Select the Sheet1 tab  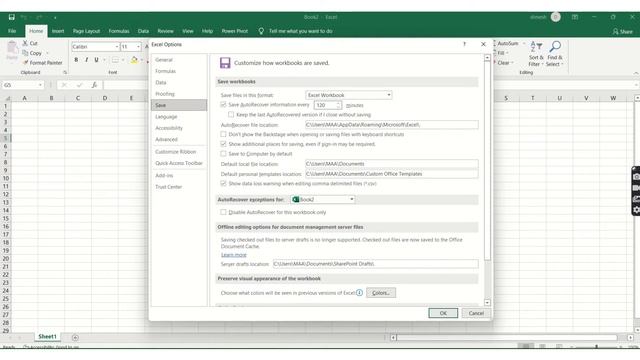tap(47, 337)
